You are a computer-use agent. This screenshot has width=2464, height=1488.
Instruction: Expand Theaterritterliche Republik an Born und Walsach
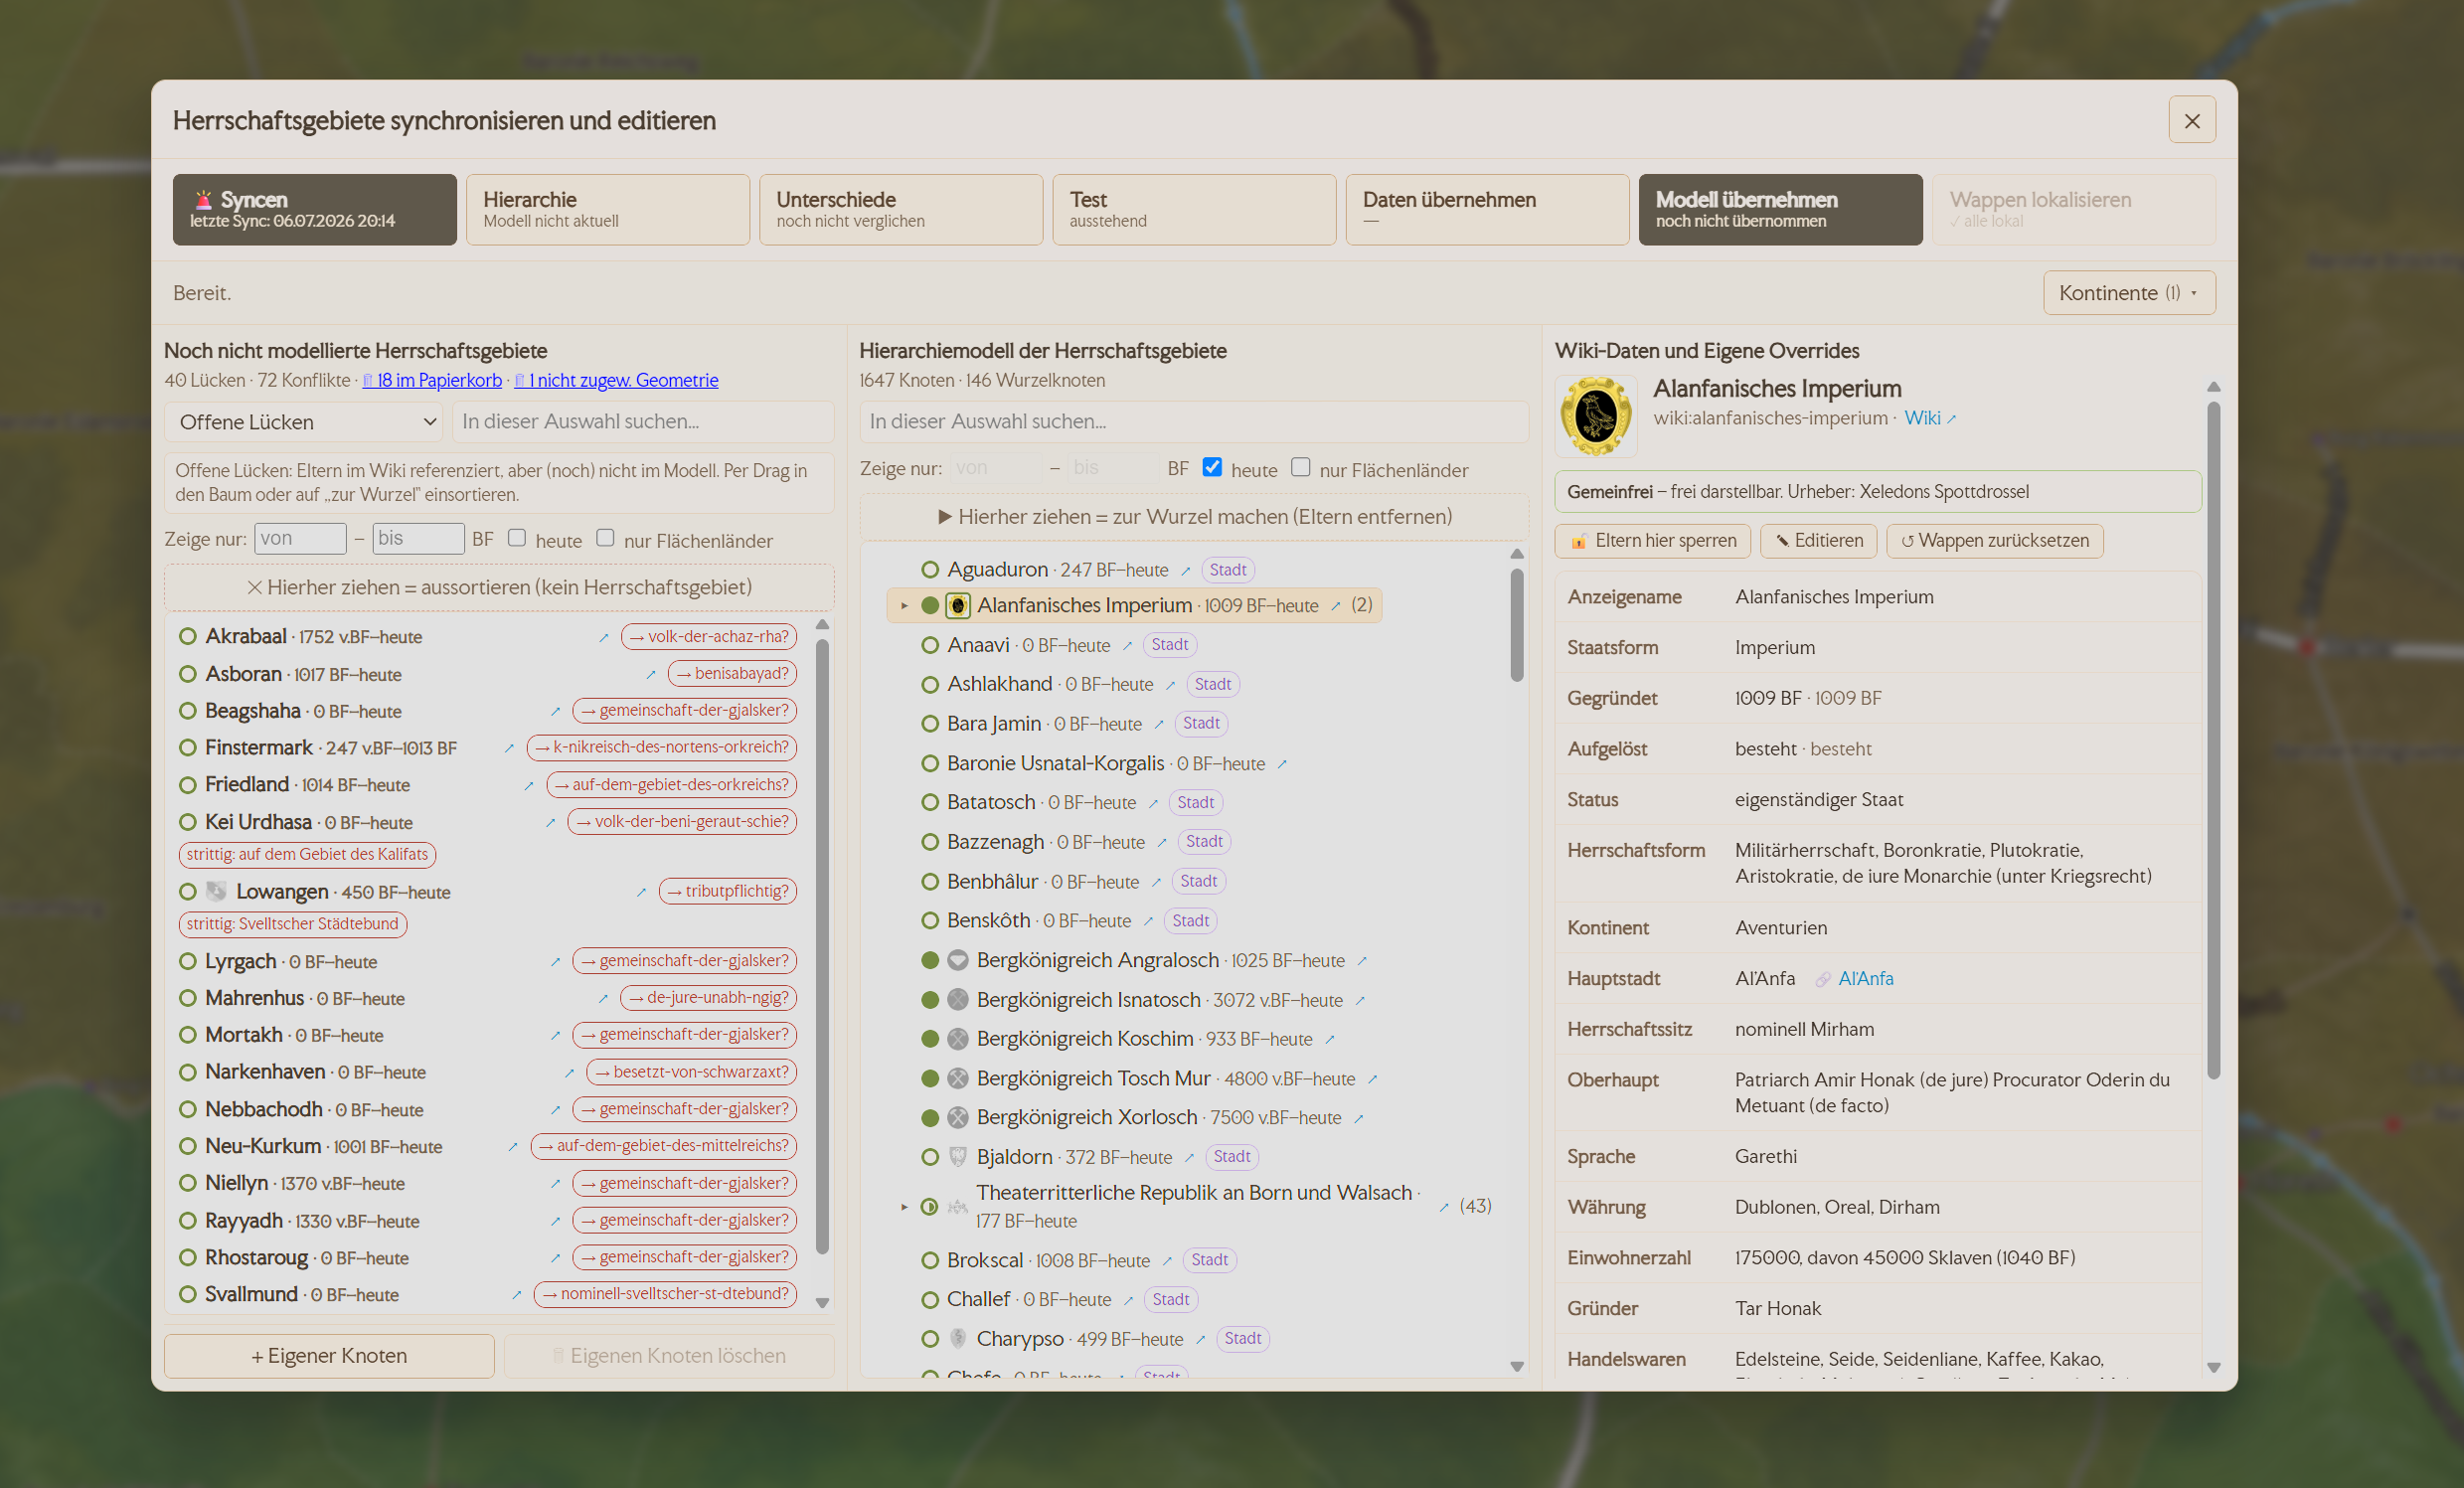point(904,1207)
